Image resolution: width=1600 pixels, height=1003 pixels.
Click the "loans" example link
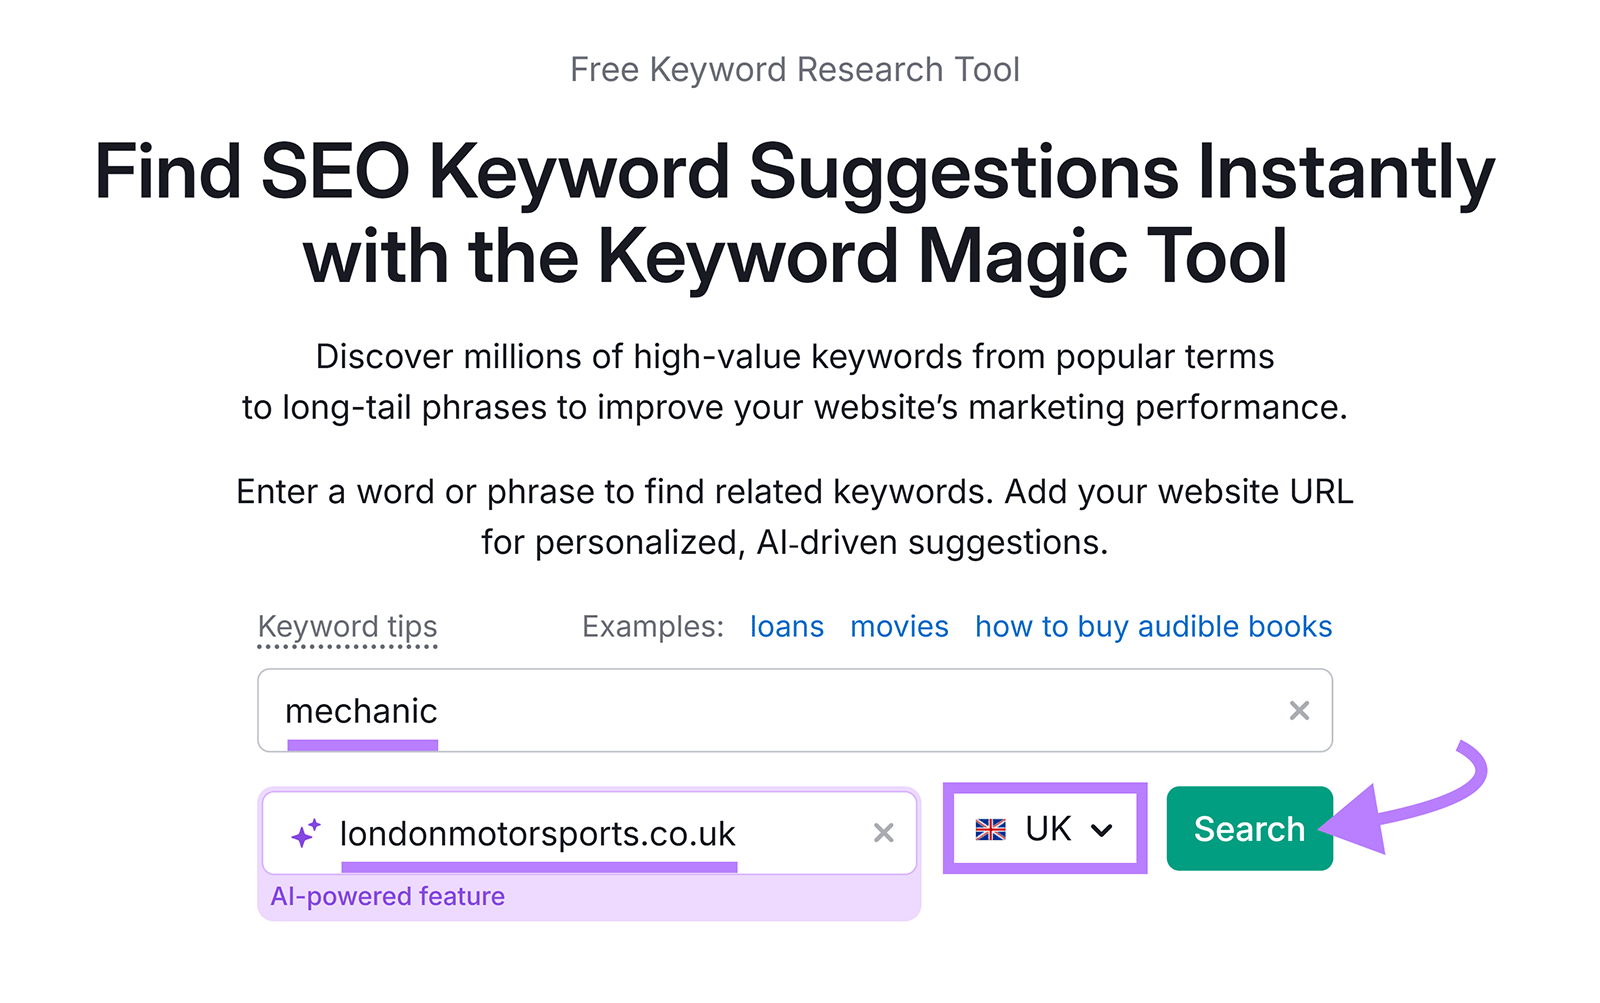pyautogui.click(x=786, y=627)
